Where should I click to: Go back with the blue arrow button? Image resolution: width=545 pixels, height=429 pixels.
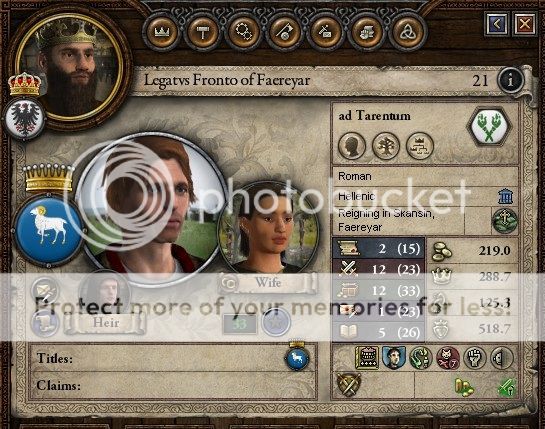click(x=497, y=24)
